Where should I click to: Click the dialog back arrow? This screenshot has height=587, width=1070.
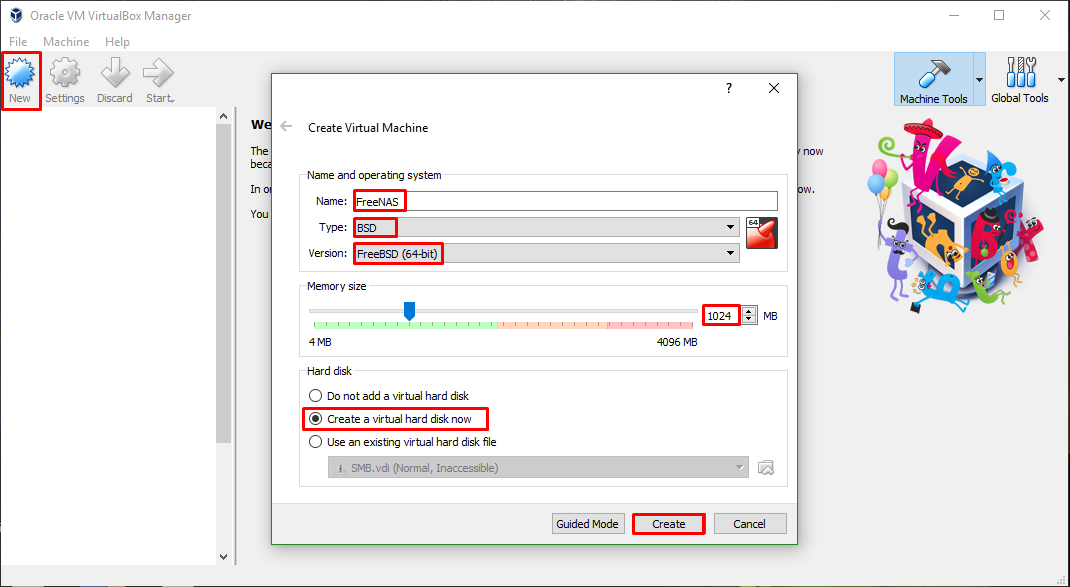tap(287, 126)
